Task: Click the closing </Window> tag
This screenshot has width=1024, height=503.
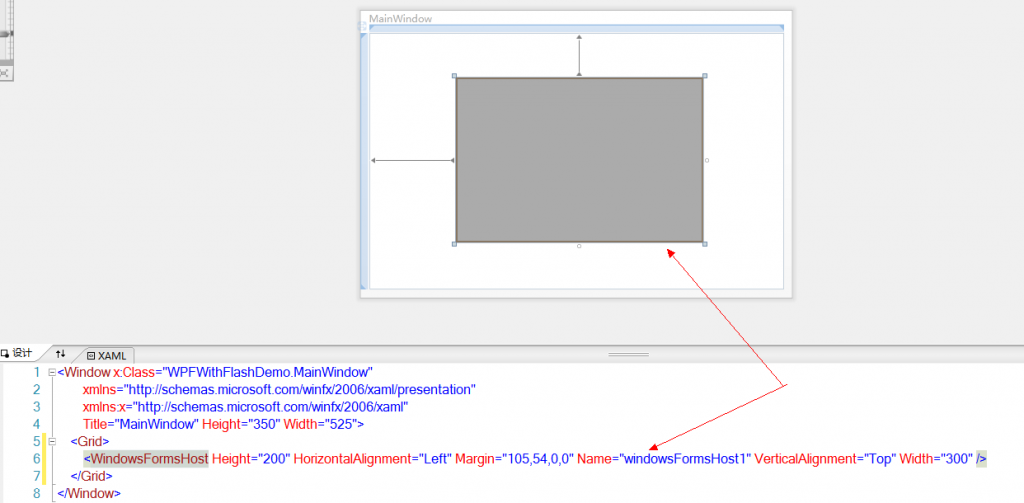Action: pyautogui.click(x=89, y=493)
